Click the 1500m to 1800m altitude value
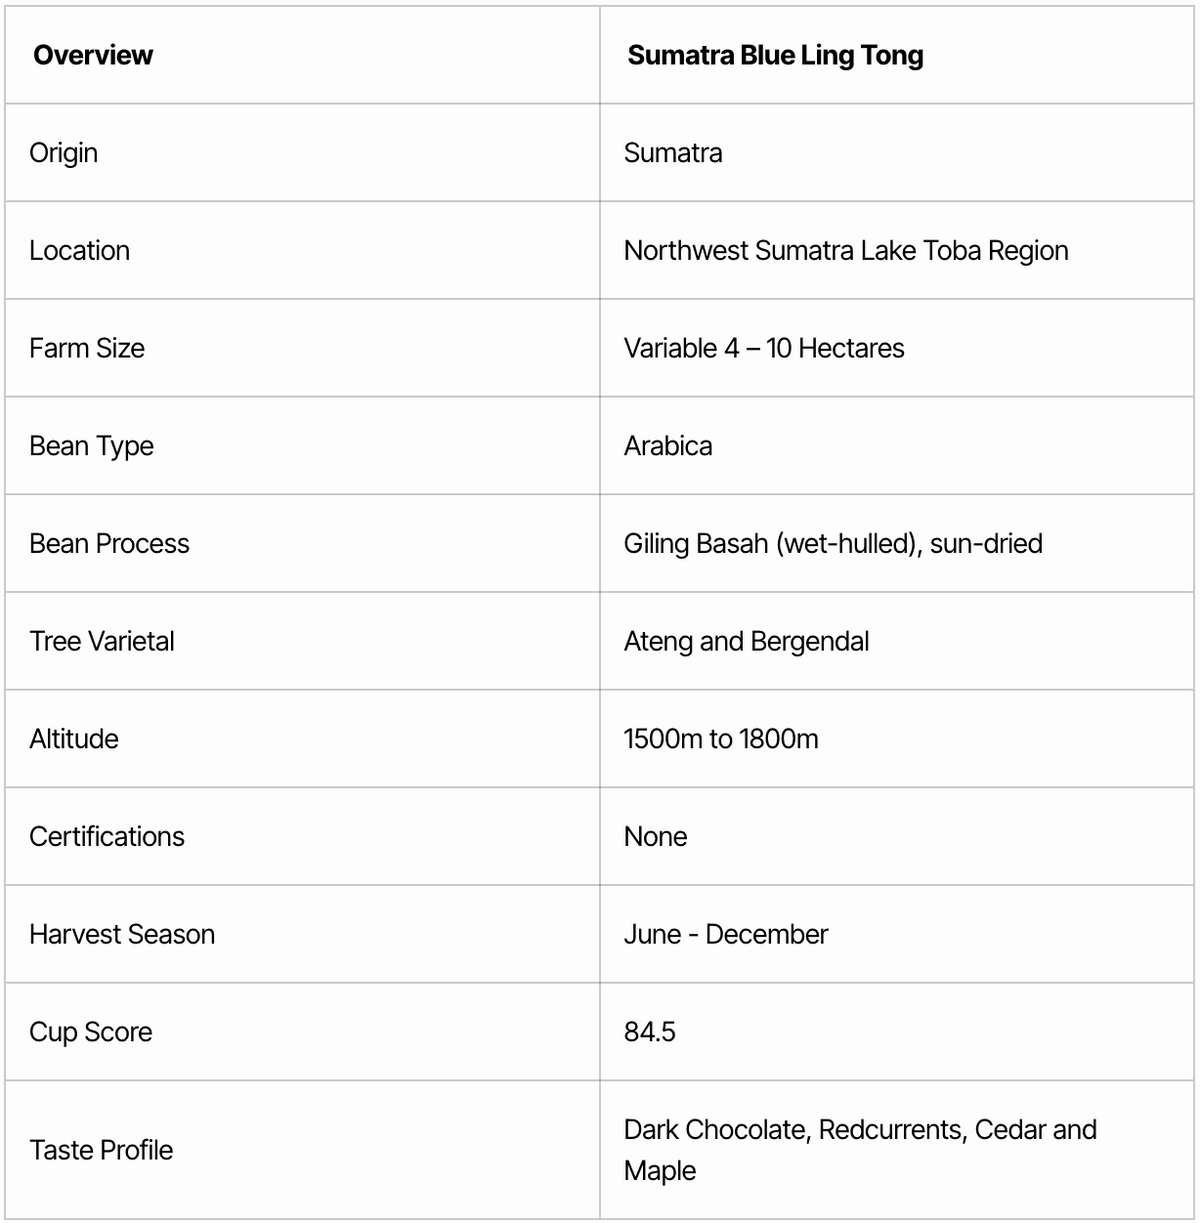 pos(721,739)
